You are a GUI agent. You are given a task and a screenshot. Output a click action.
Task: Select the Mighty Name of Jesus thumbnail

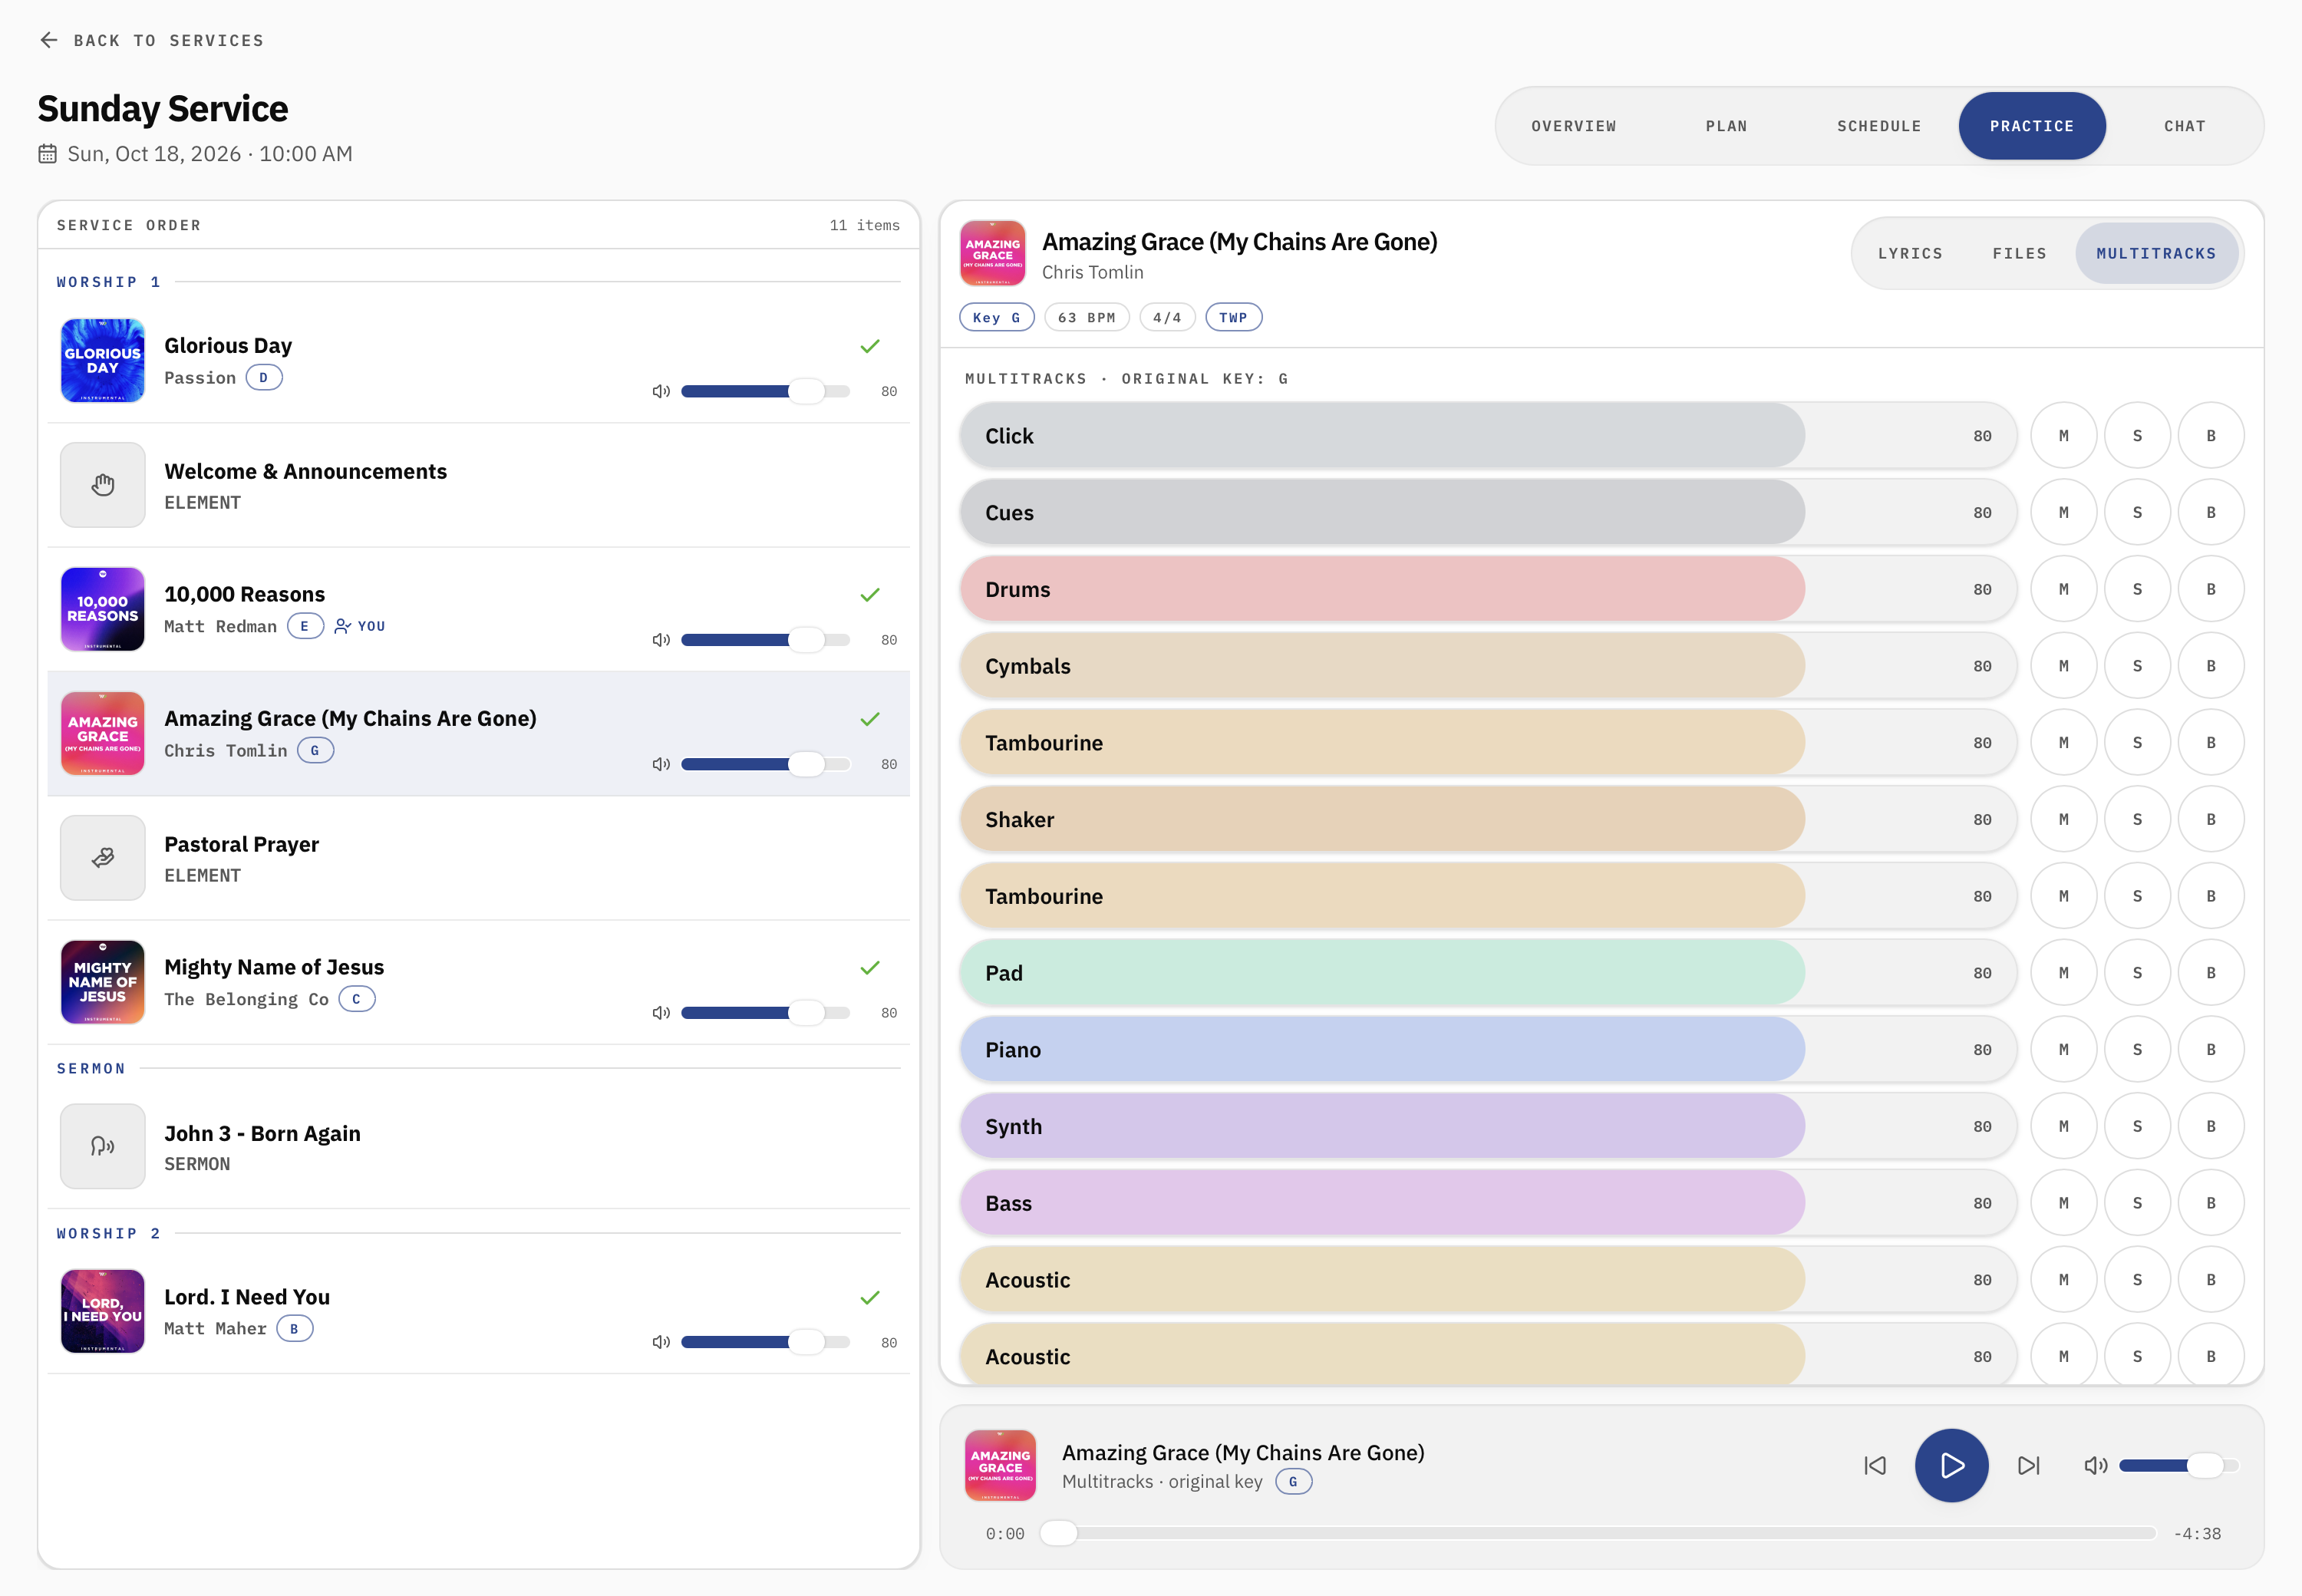click(103, 982)
